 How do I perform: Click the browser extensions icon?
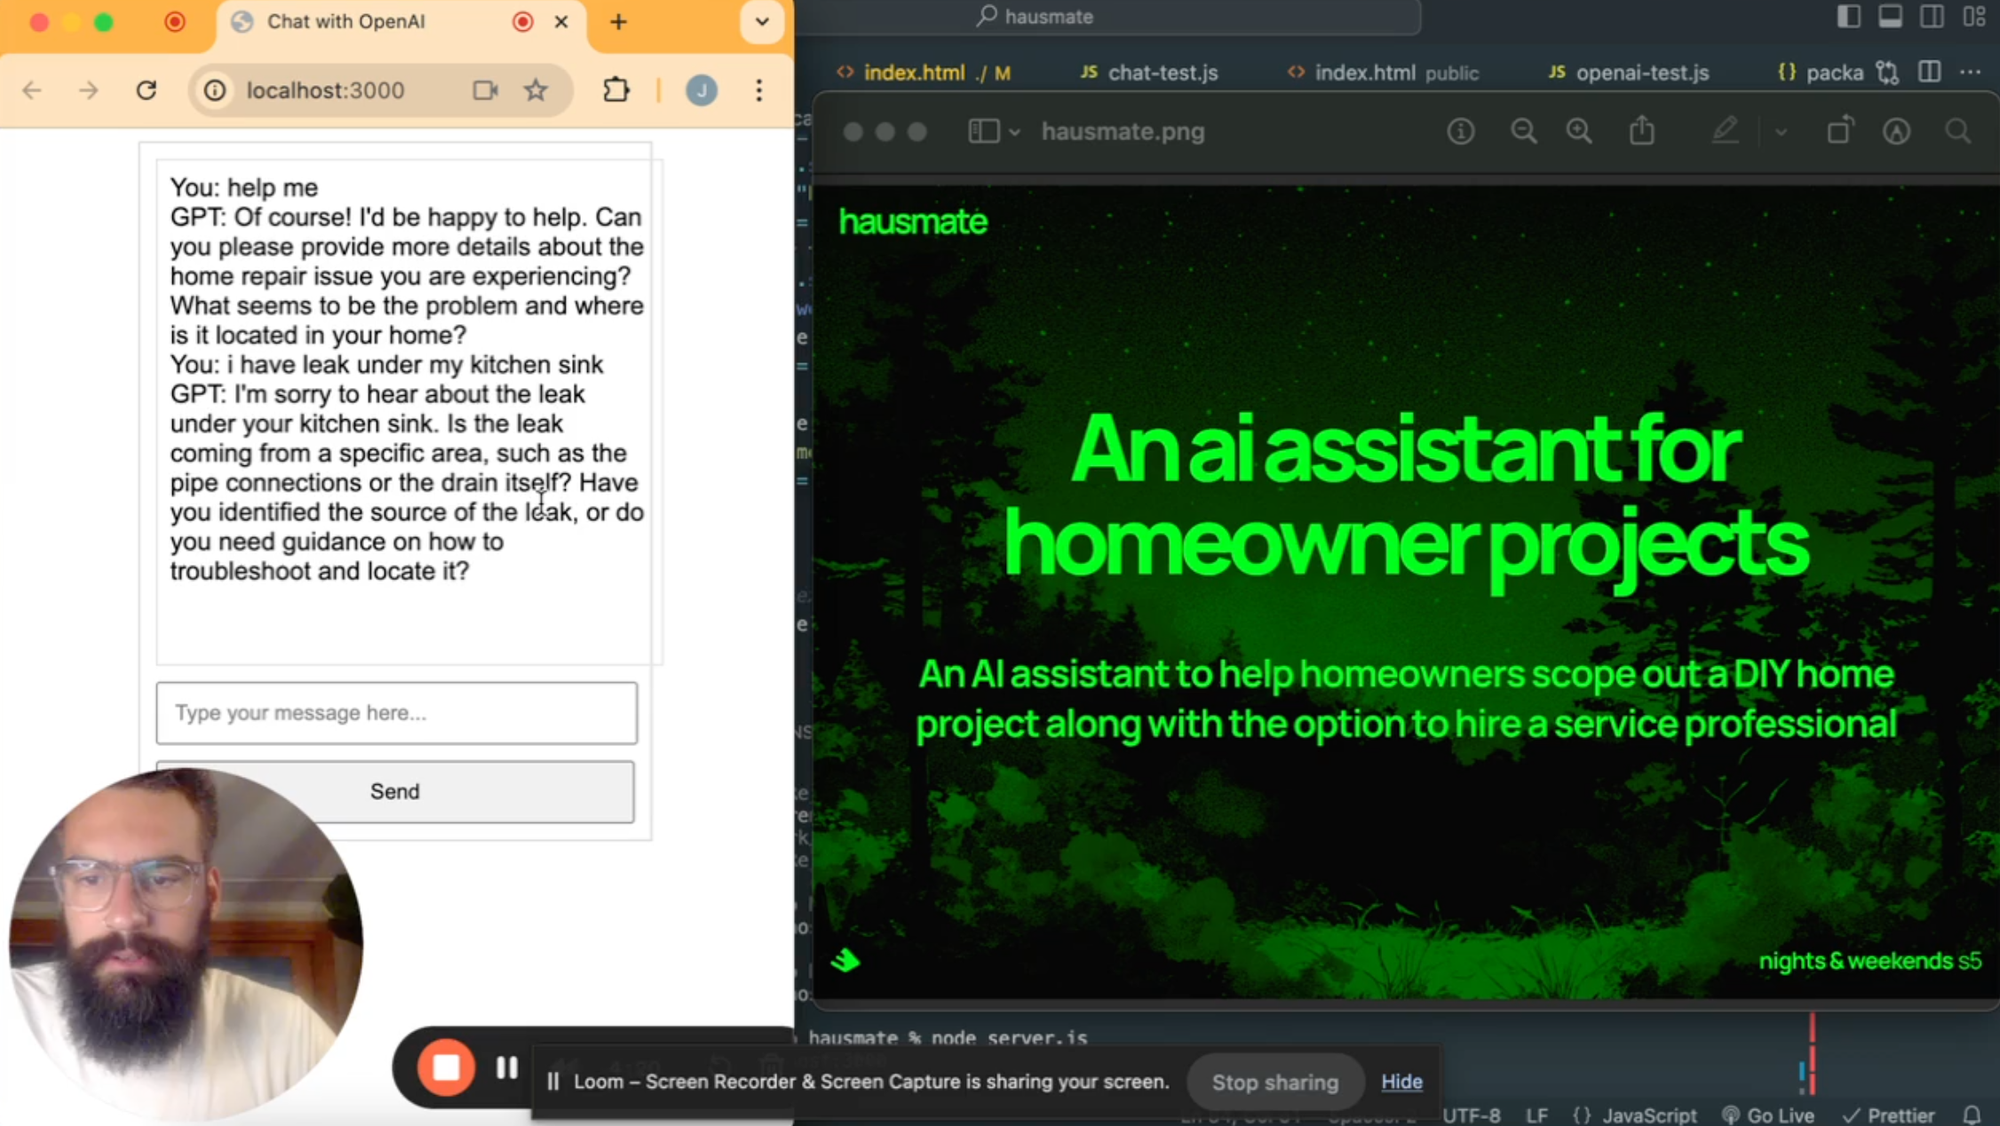pos(621,89)
